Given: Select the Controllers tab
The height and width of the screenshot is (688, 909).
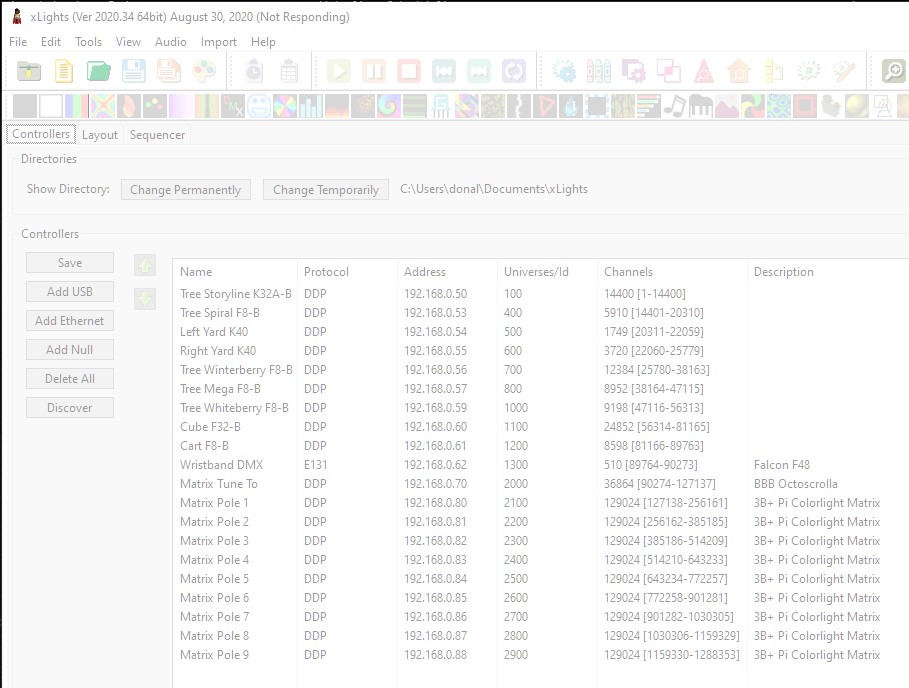Looking at the screenshot, I should 41,134.
